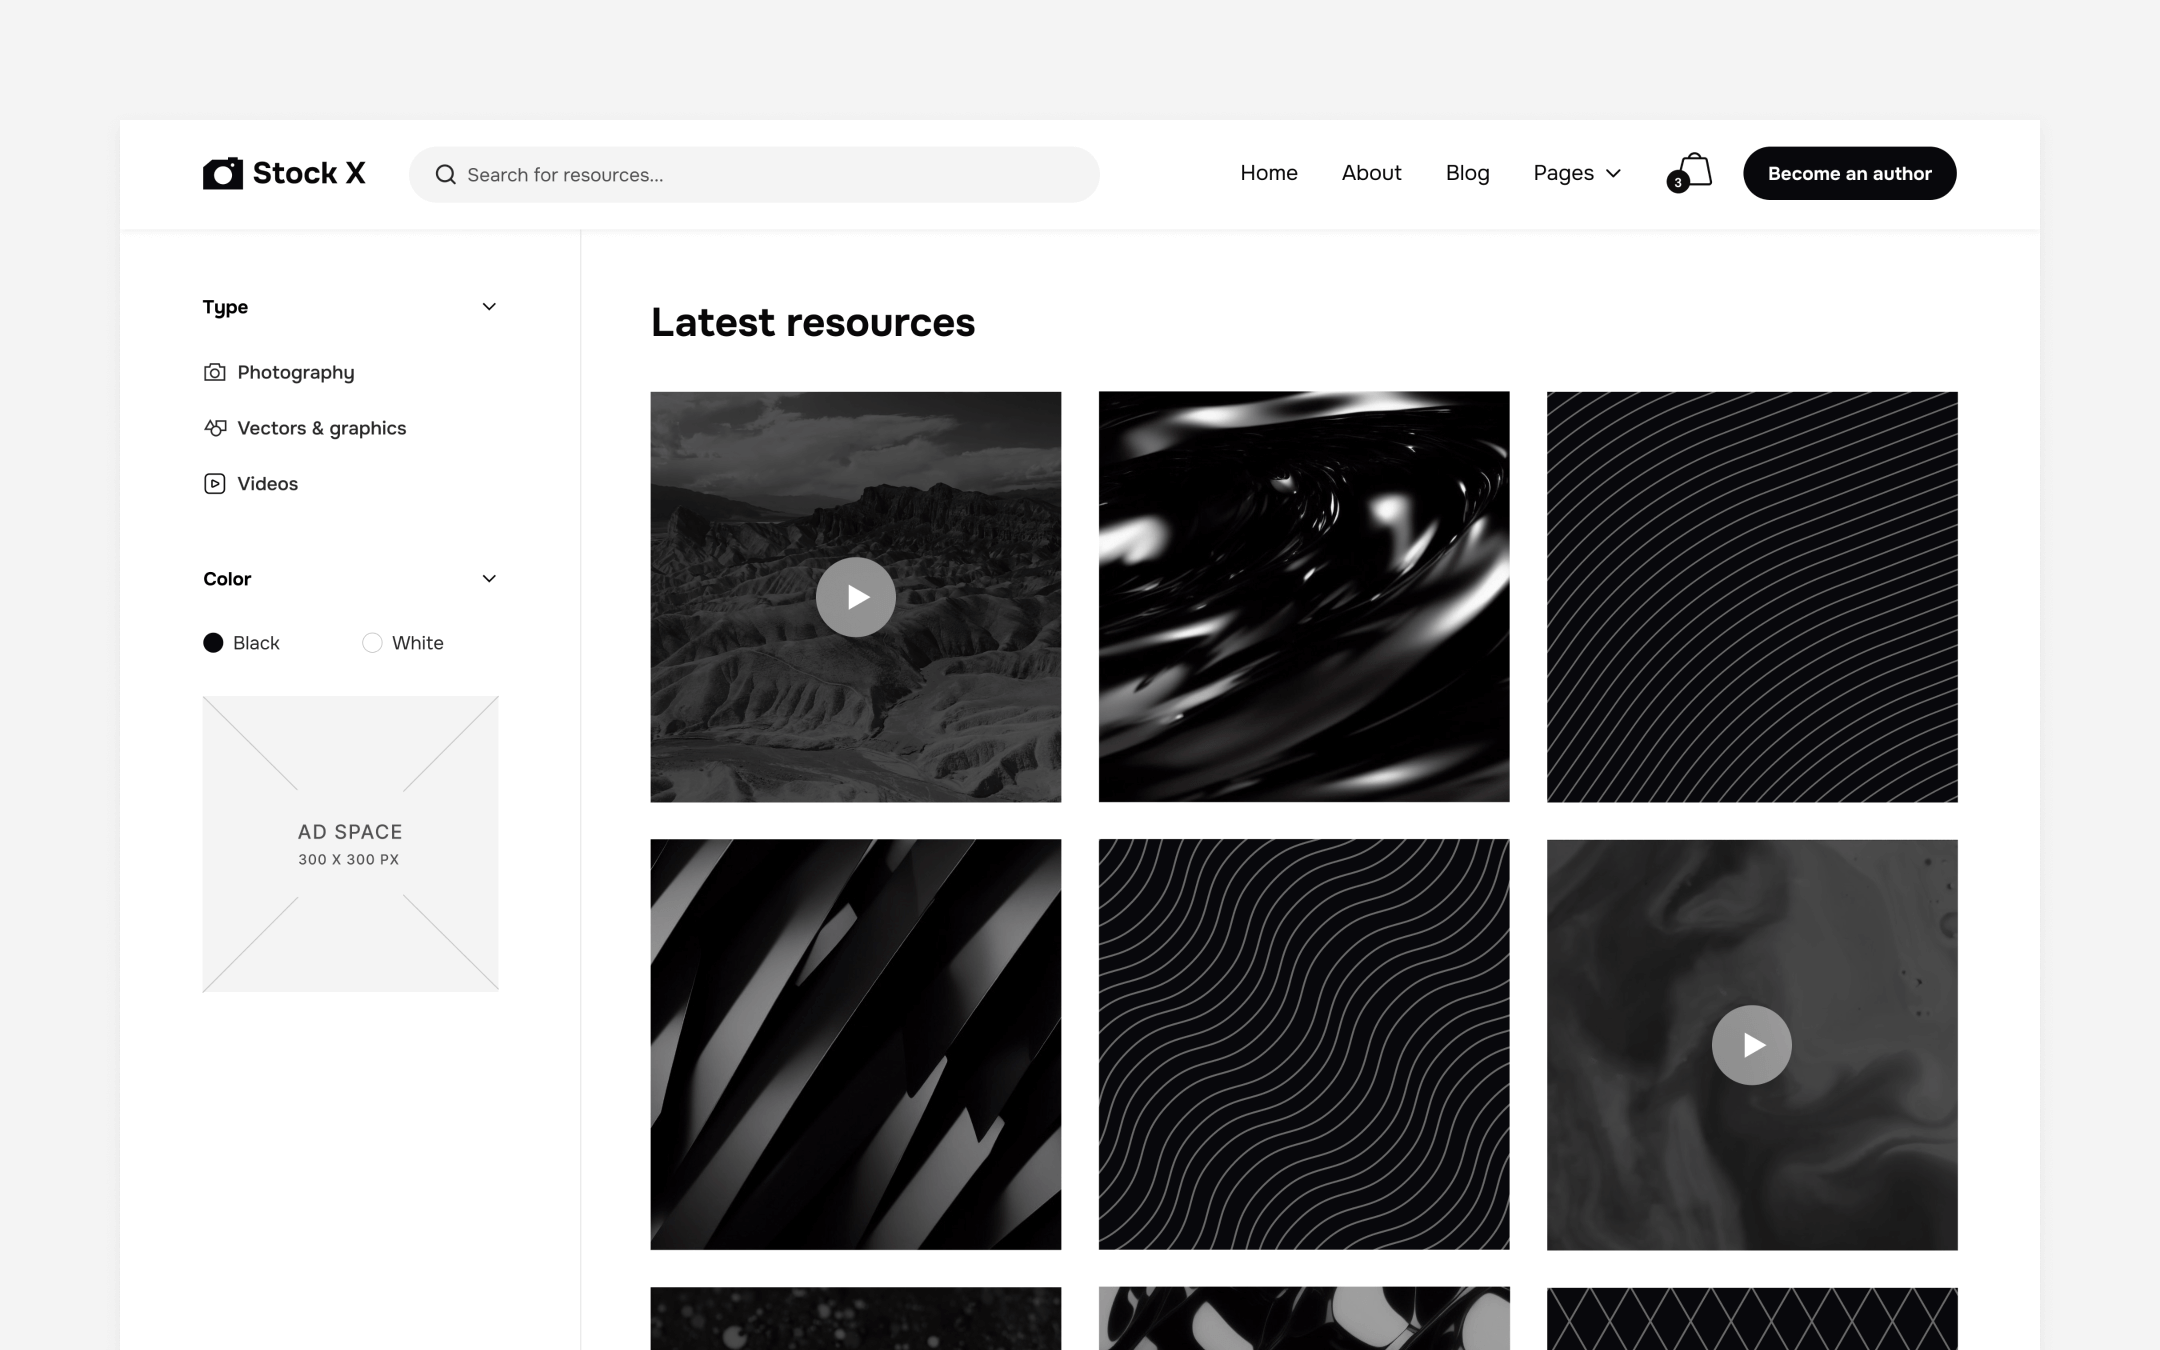Click the Stock X brand name

(309, 173)
